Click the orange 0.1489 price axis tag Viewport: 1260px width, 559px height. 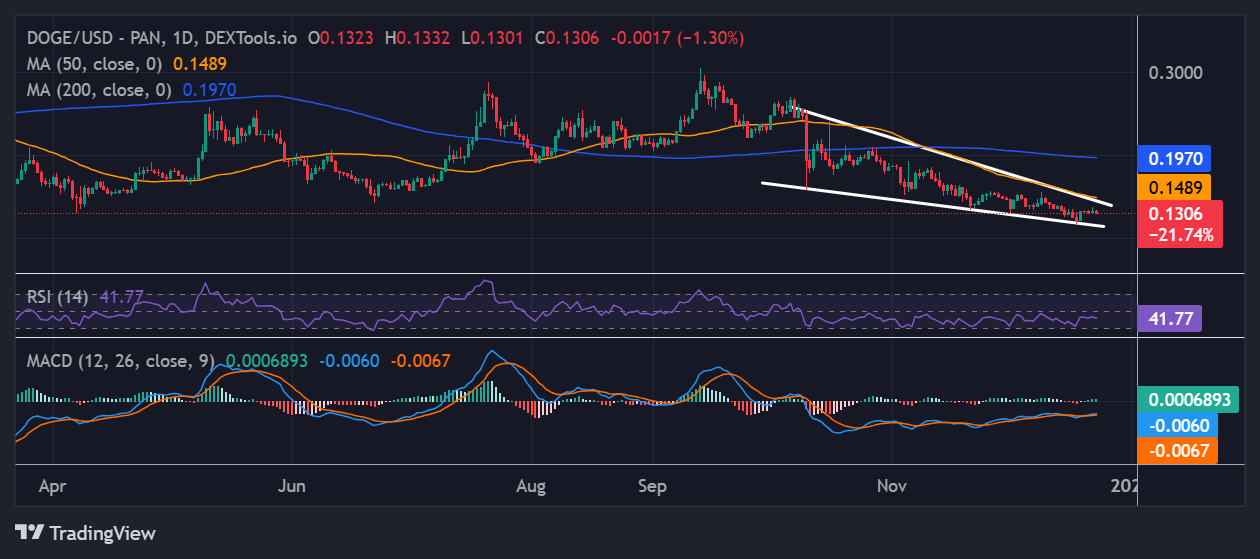[x=1175, y=187]
